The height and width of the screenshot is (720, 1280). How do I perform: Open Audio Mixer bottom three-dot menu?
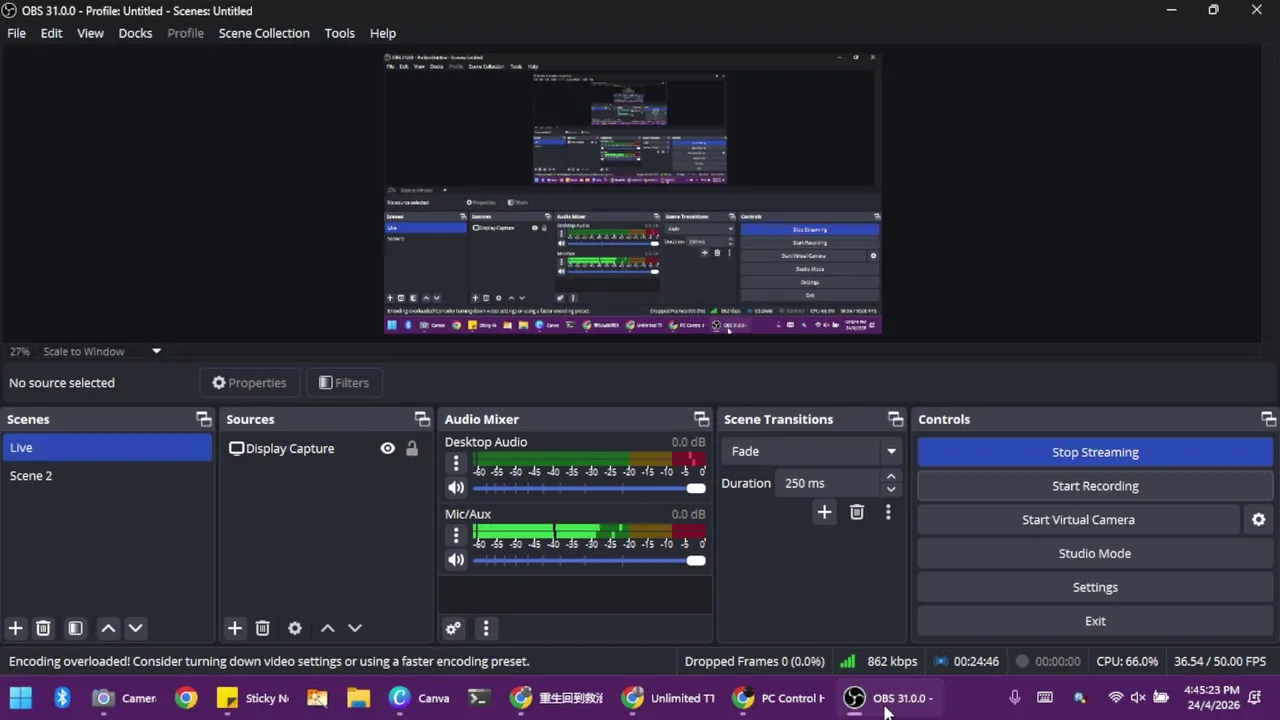(486, 628)
